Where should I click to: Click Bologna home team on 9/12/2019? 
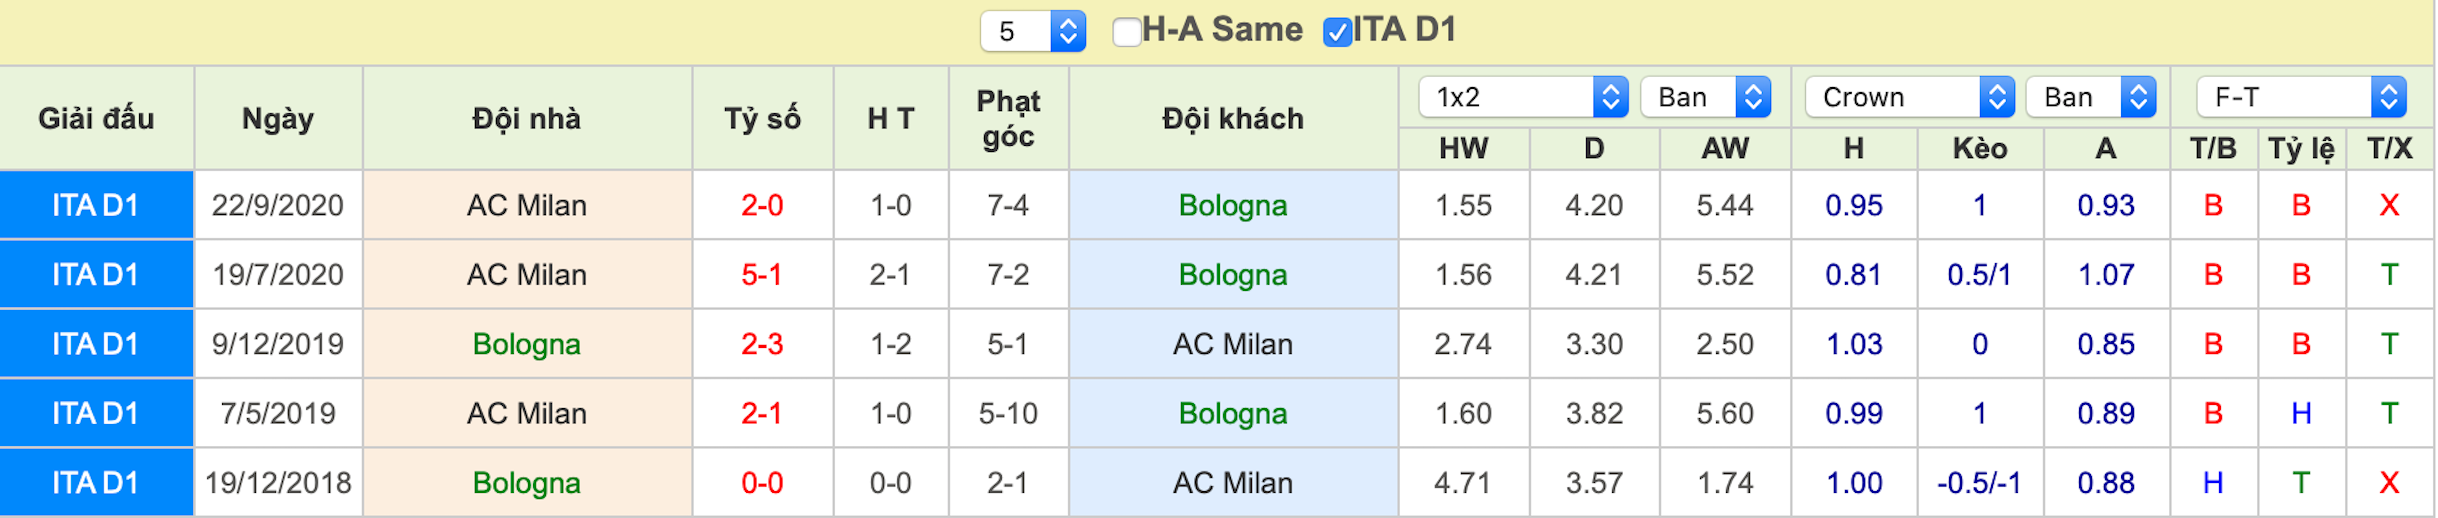(527, 344)
